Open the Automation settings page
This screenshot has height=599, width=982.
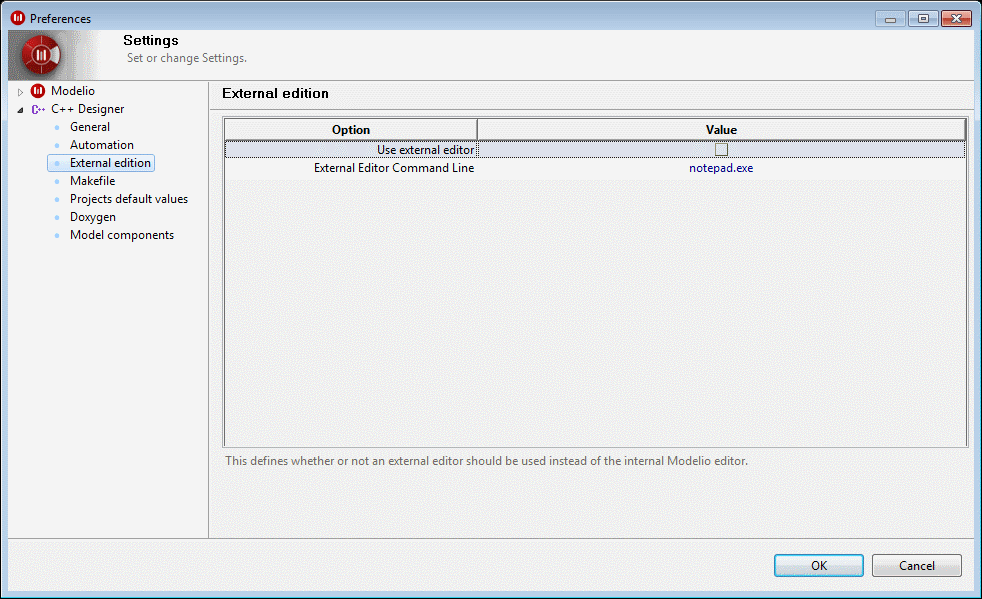[x=101, y=145]
